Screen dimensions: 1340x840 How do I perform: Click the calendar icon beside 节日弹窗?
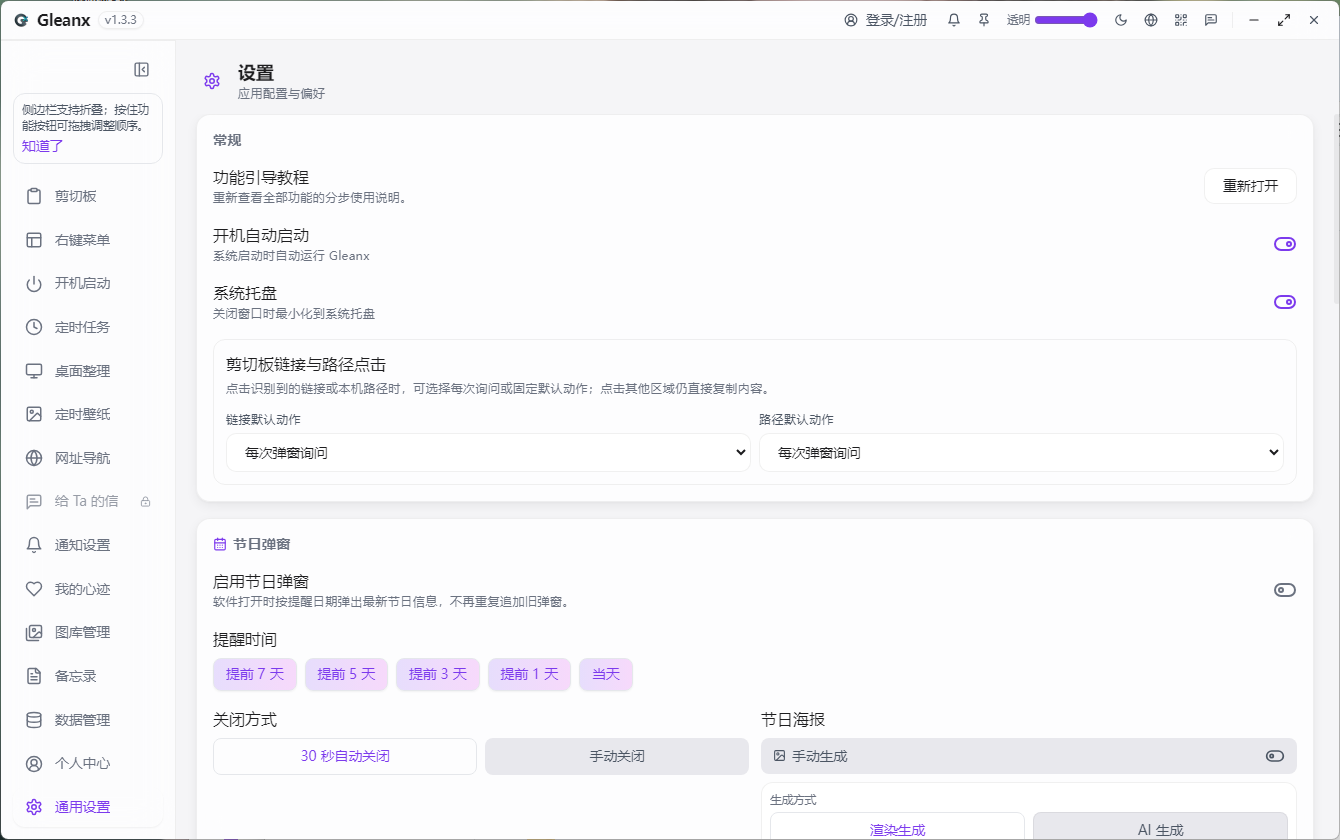(220, 544)
